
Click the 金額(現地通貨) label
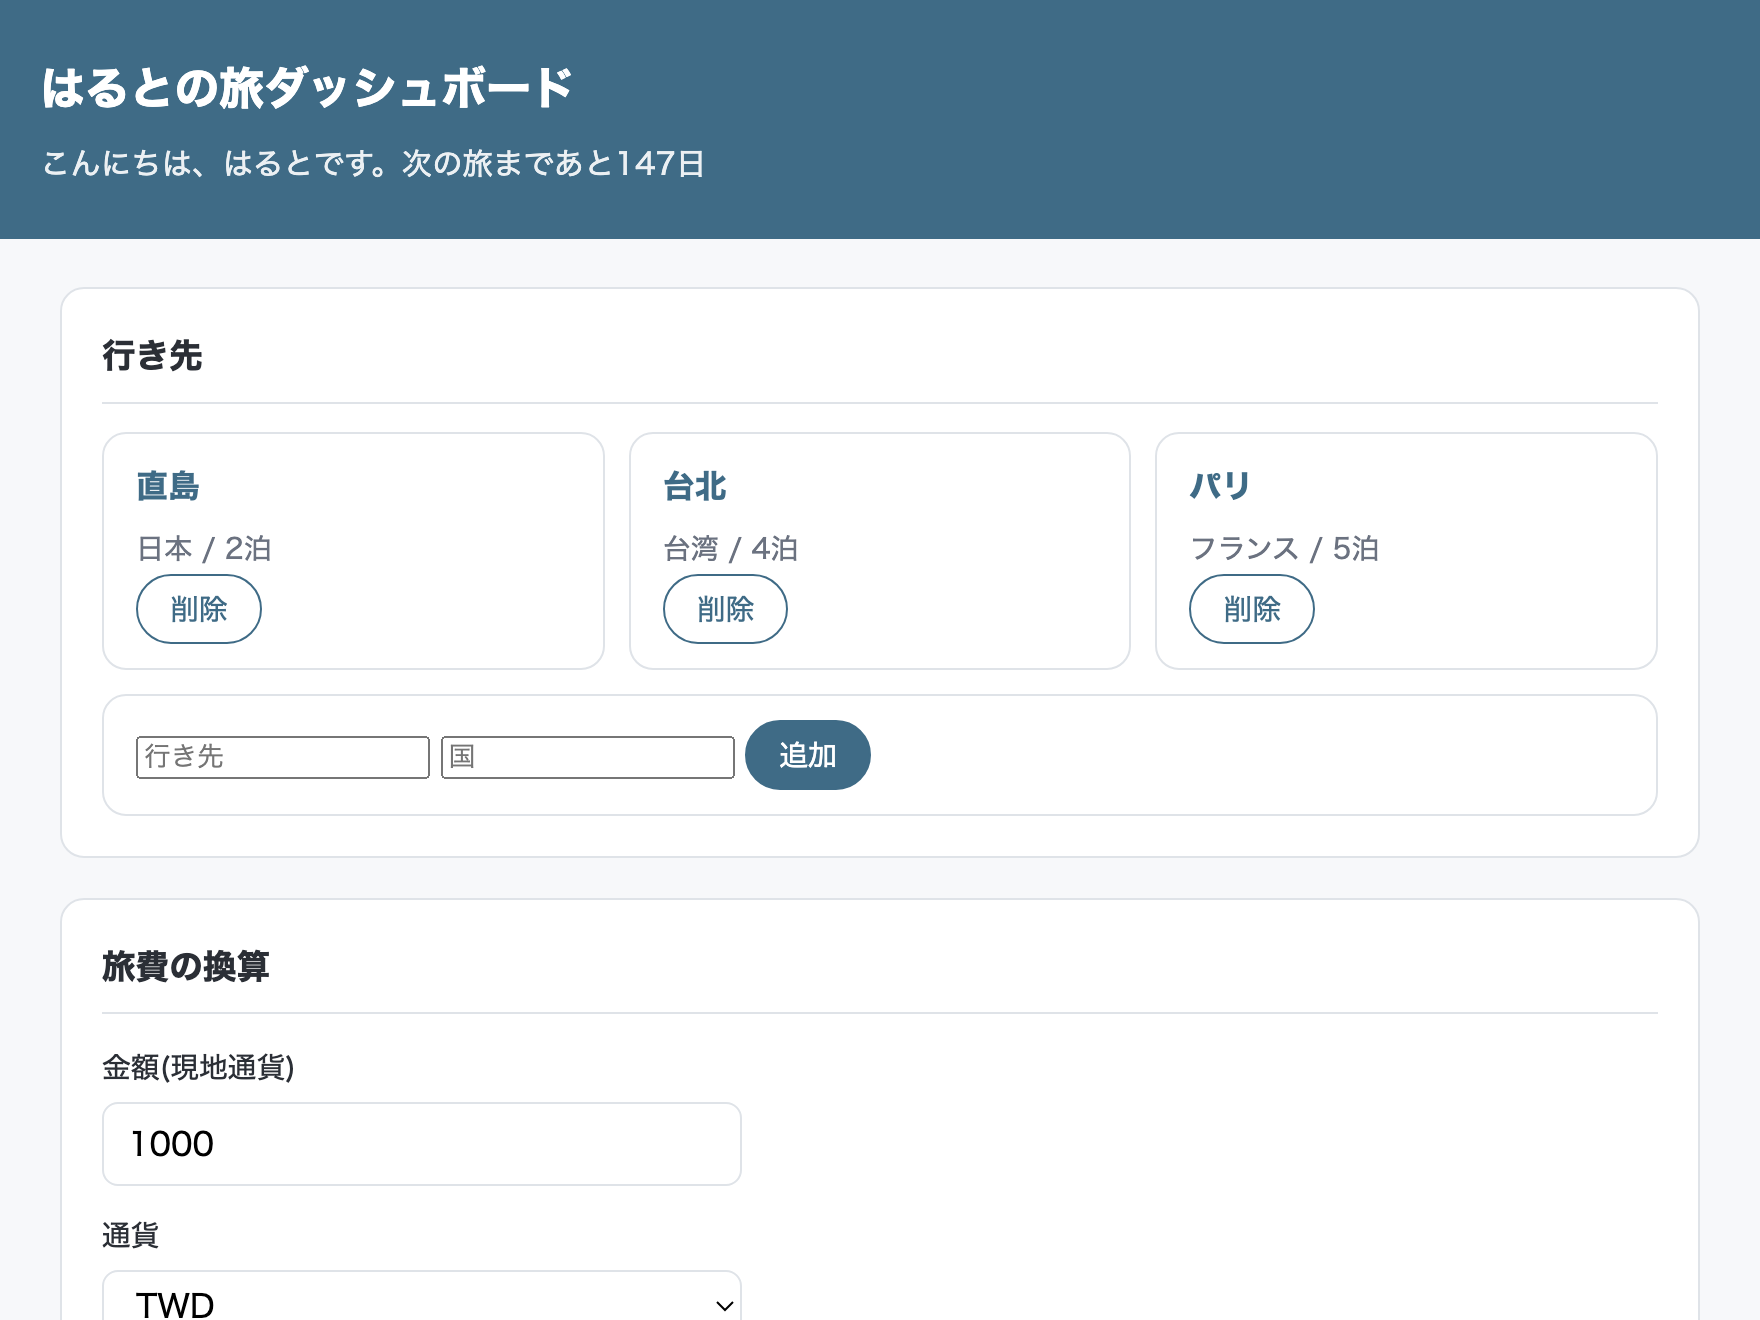[198, 1068]
